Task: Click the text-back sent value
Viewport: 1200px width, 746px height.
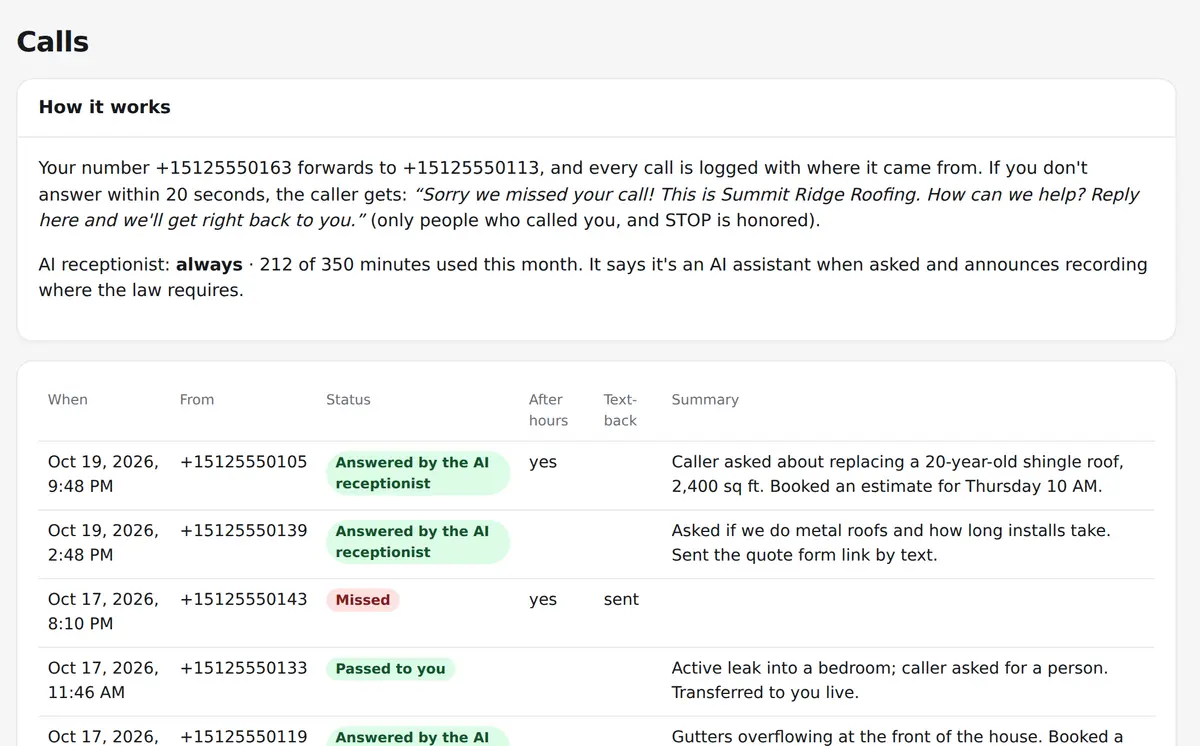Action: click(621, 599)
